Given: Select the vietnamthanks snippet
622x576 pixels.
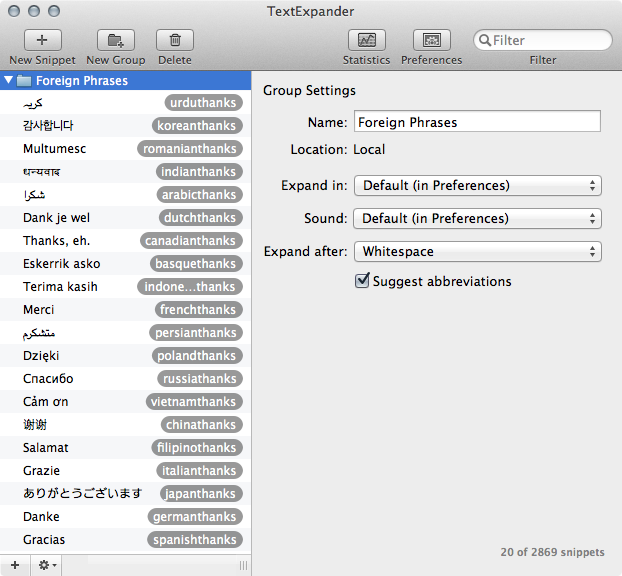Looking at the screenshot, I should click(x=125, y=401).
